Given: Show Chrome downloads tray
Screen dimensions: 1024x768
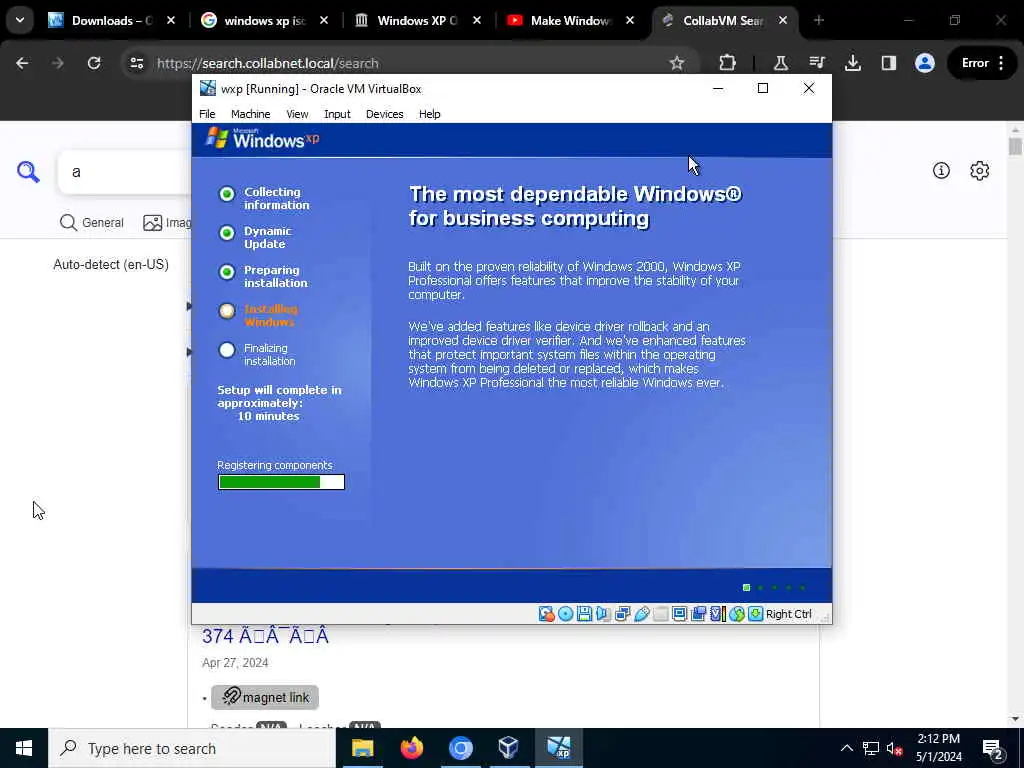Looking at the screenshot, I should coord(852,63).
